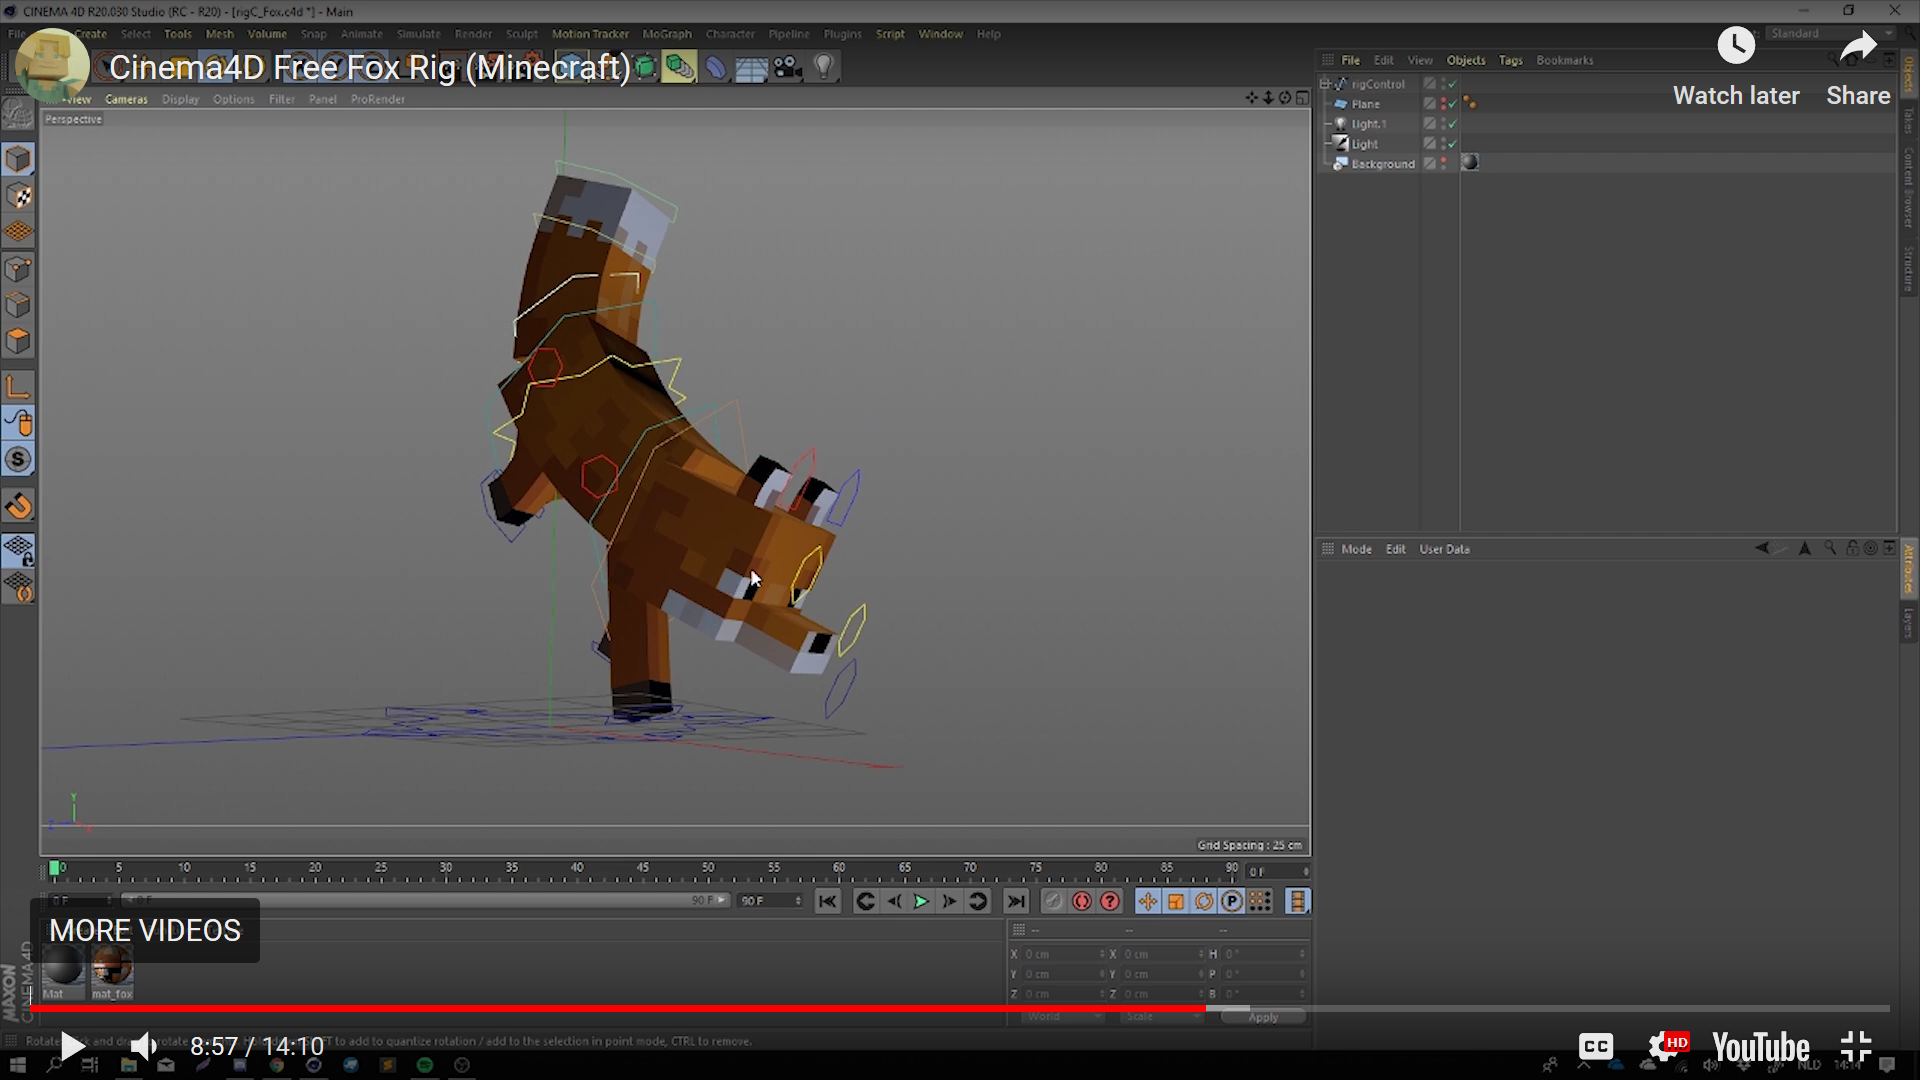
Task: Step to previous frame
Action: (x=894, y=901)
